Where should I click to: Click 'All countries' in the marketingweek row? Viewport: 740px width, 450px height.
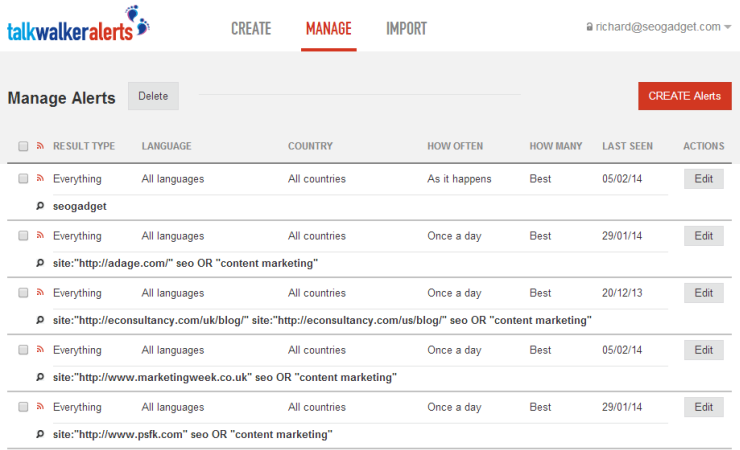click(x=317, y=350)
